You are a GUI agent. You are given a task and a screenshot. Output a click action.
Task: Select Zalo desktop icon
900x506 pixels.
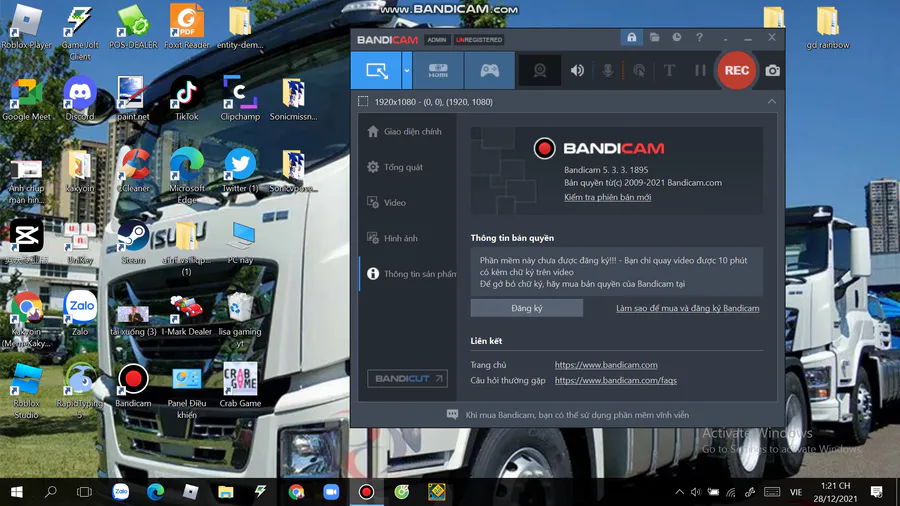tap(80, 314)
